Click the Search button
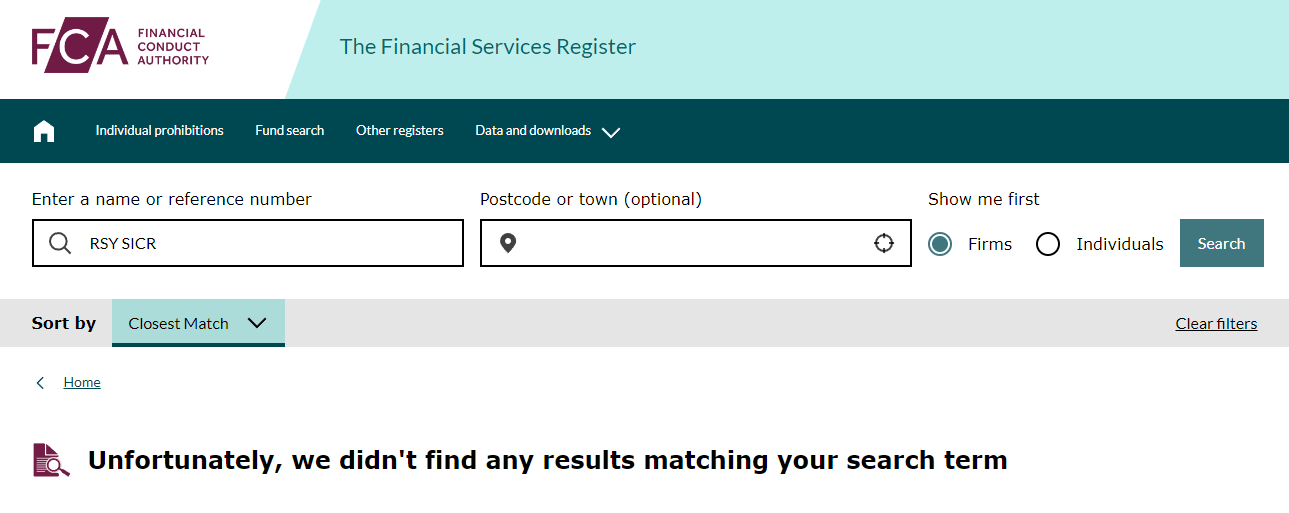The image size is (1289, 513). (x=1222, y=243)
